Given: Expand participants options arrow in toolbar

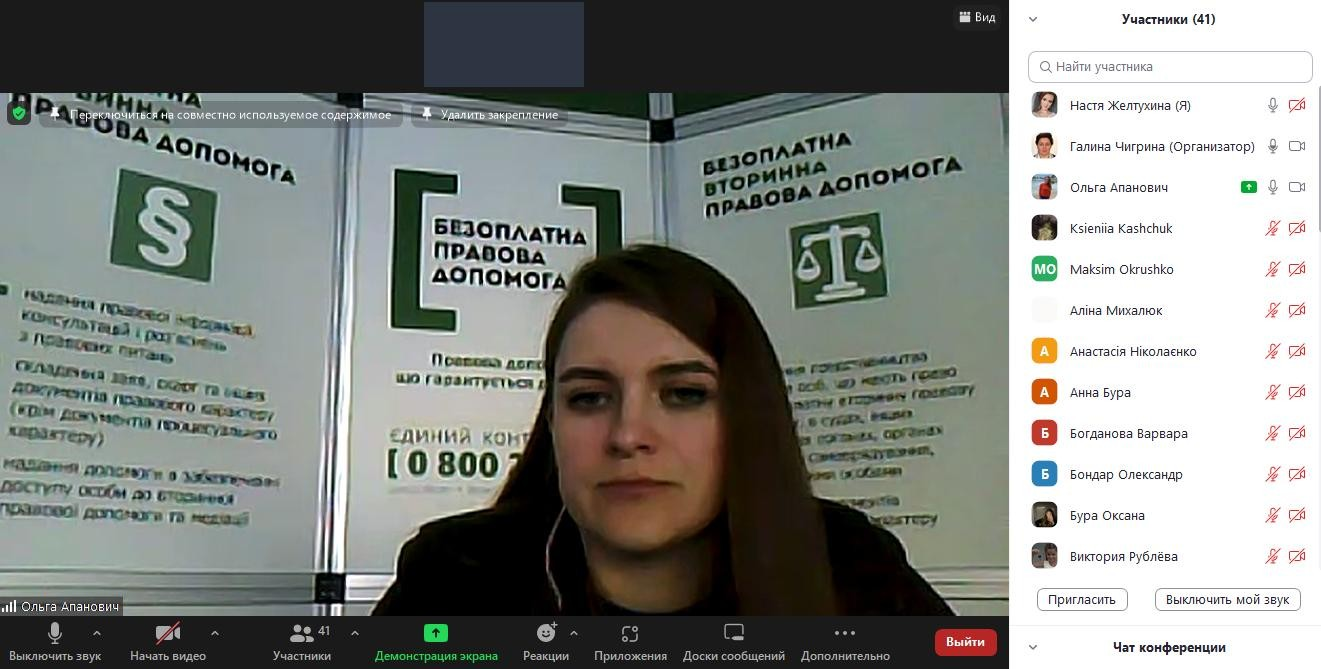Looking at the screenshot, I should tap(354, 633).
